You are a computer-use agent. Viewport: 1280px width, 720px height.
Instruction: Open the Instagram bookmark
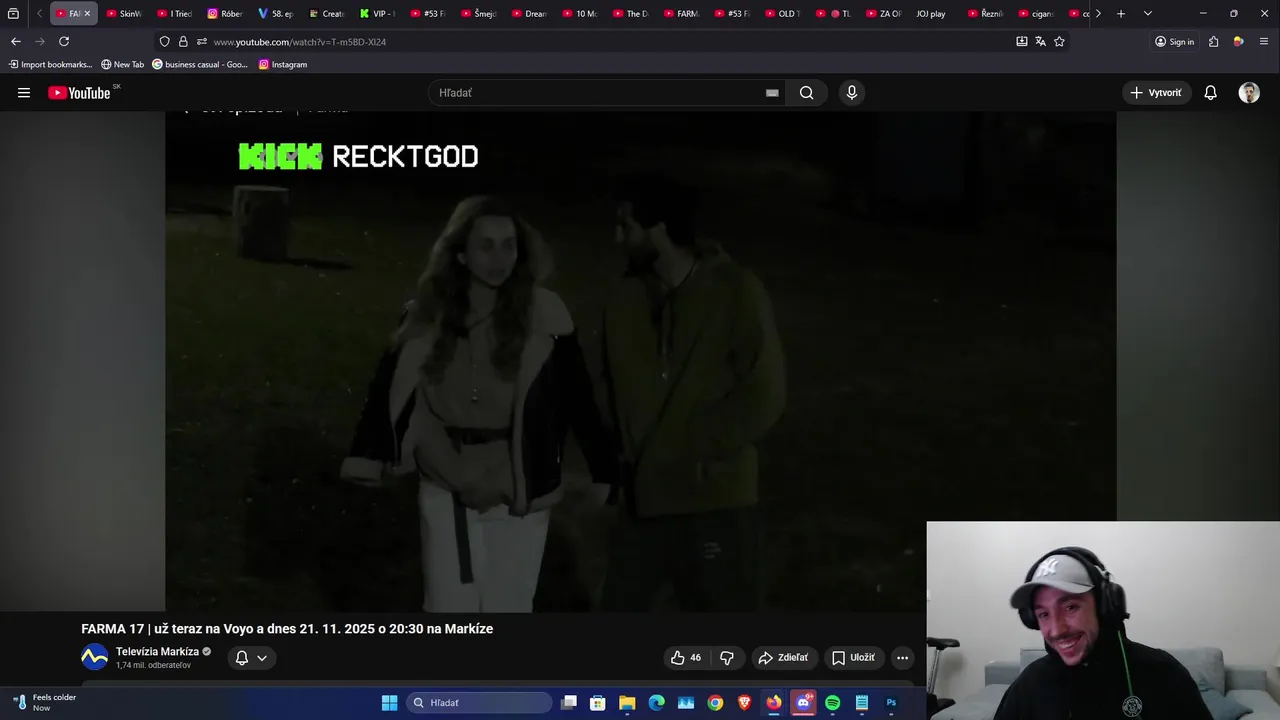click(283, 64)
